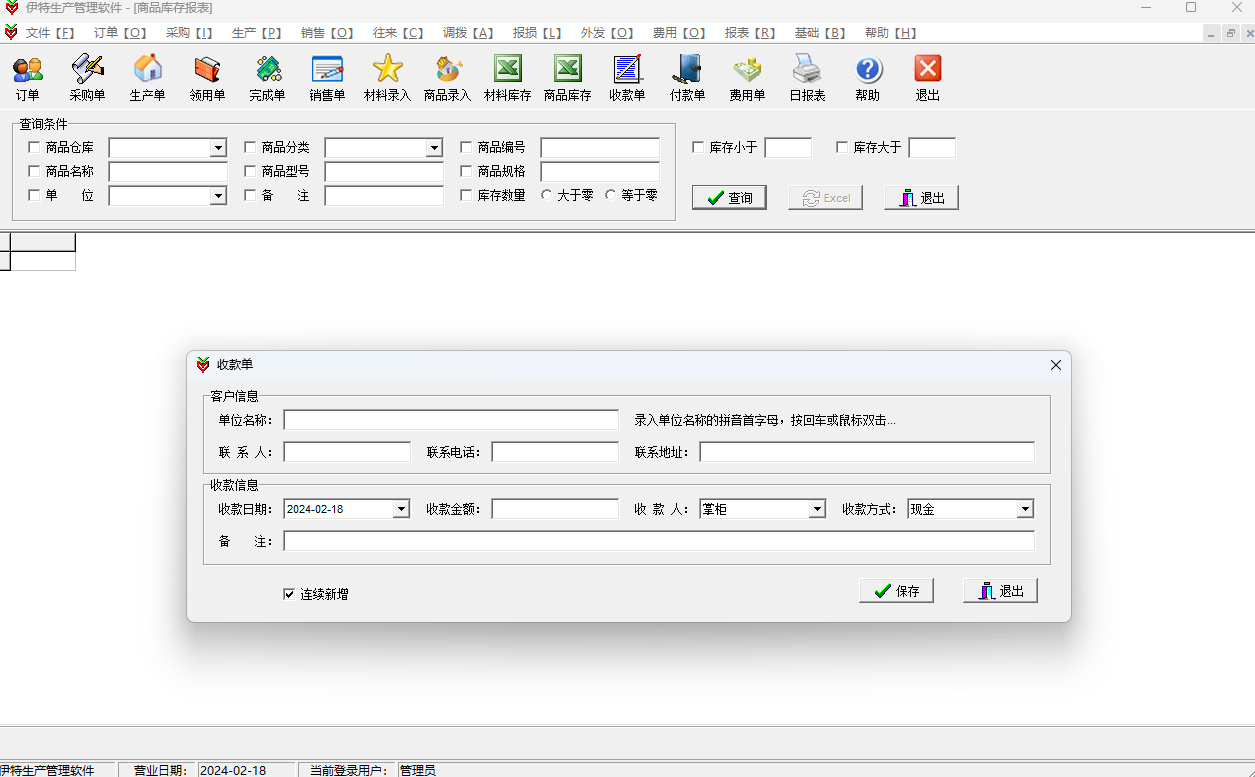Click the 帮助 question mark icon
This screenshot has height=777, width=1255.
coord(868,69)
